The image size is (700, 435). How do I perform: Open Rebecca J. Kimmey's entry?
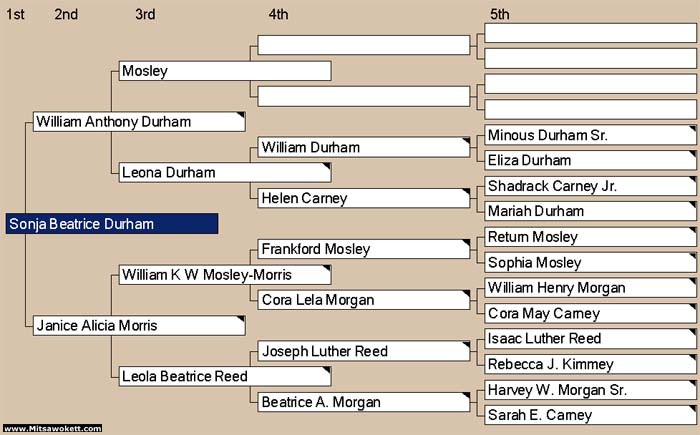click(x=591, y=364)
